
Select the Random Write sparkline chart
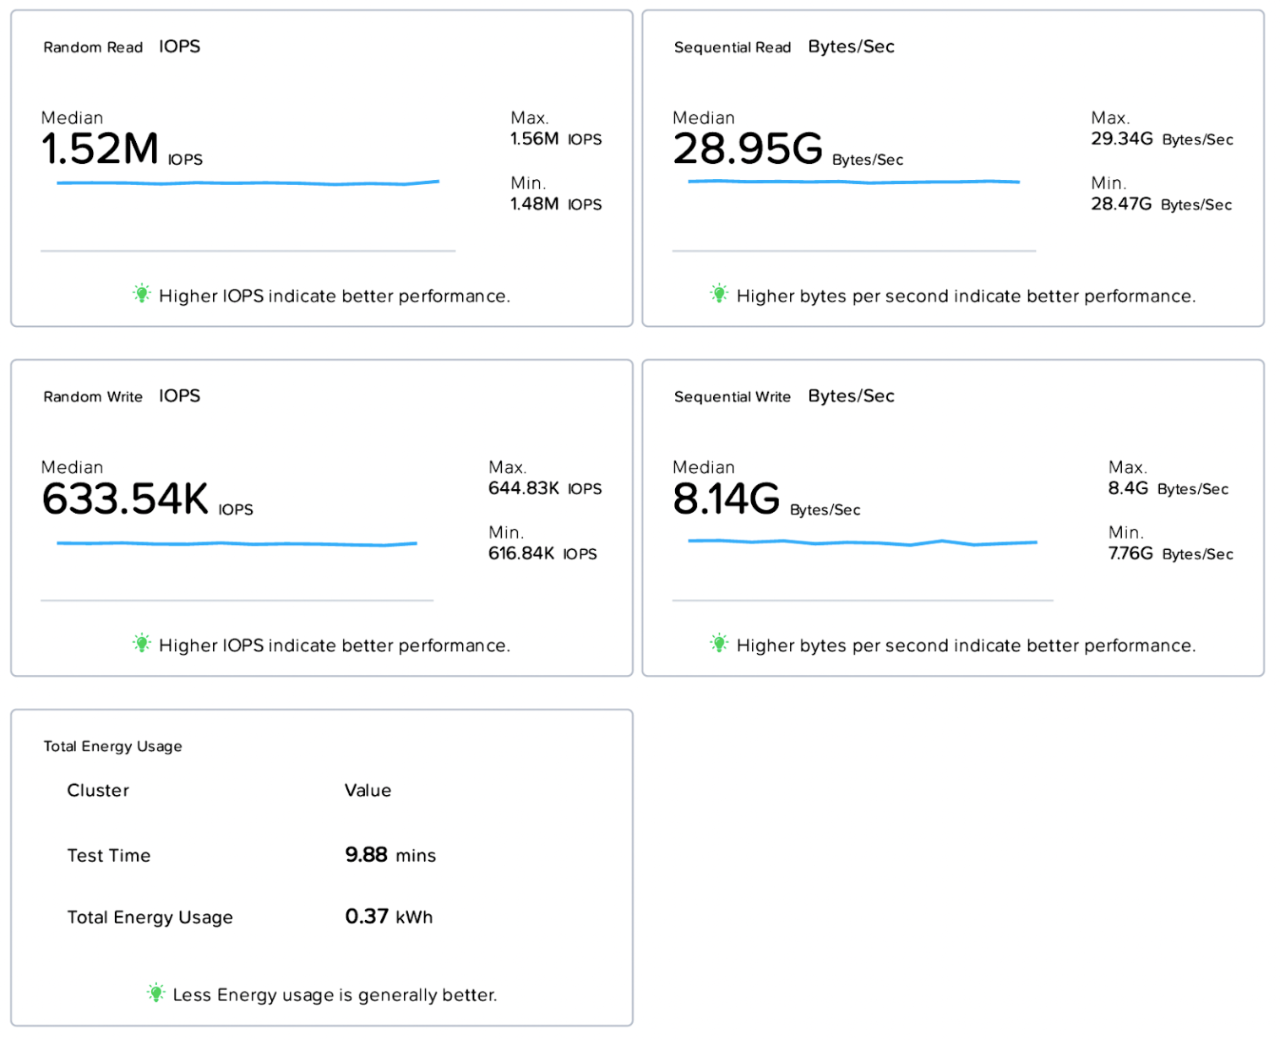click(237, 542)
